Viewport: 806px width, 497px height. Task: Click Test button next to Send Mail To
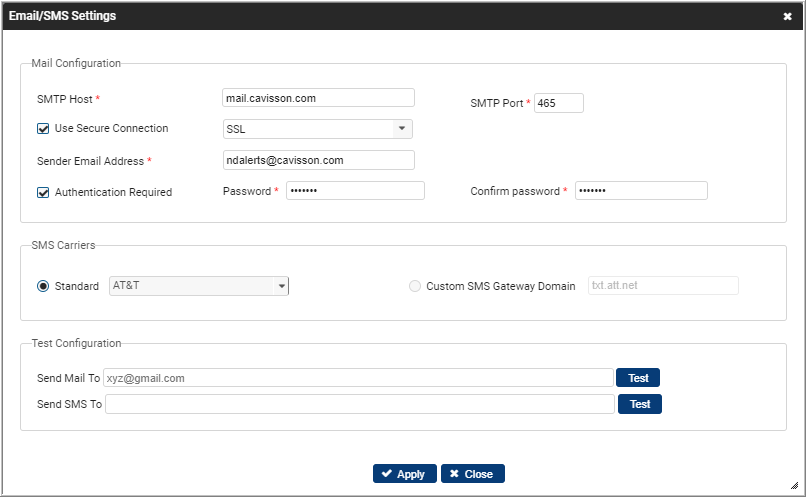pyautogui.click(x=638, y=378)
